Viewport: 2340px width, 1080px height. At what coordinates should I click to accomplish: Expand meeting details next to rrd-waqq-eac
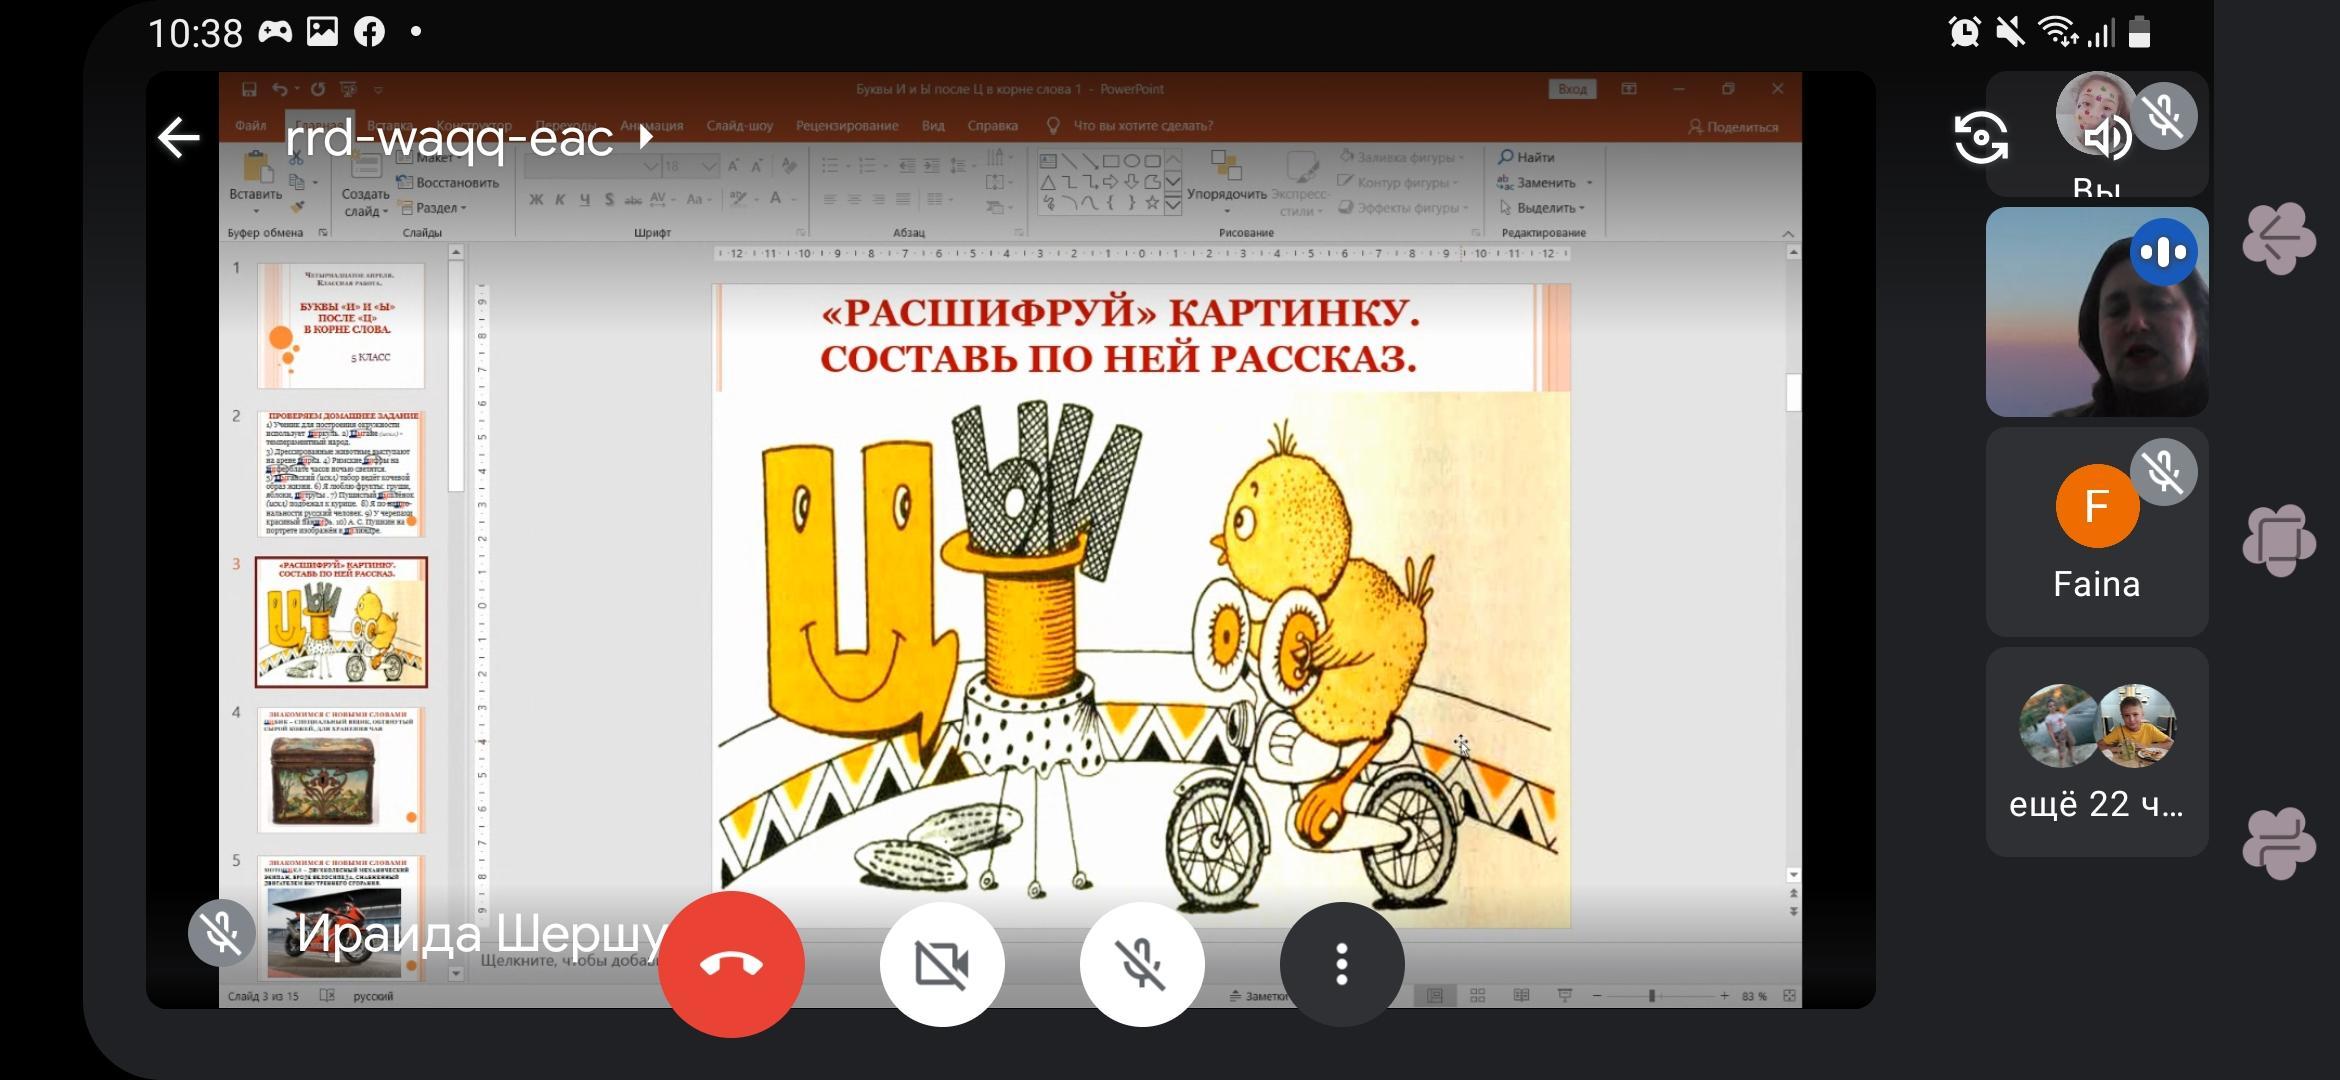pyautogui.click(x=647, y=137)
